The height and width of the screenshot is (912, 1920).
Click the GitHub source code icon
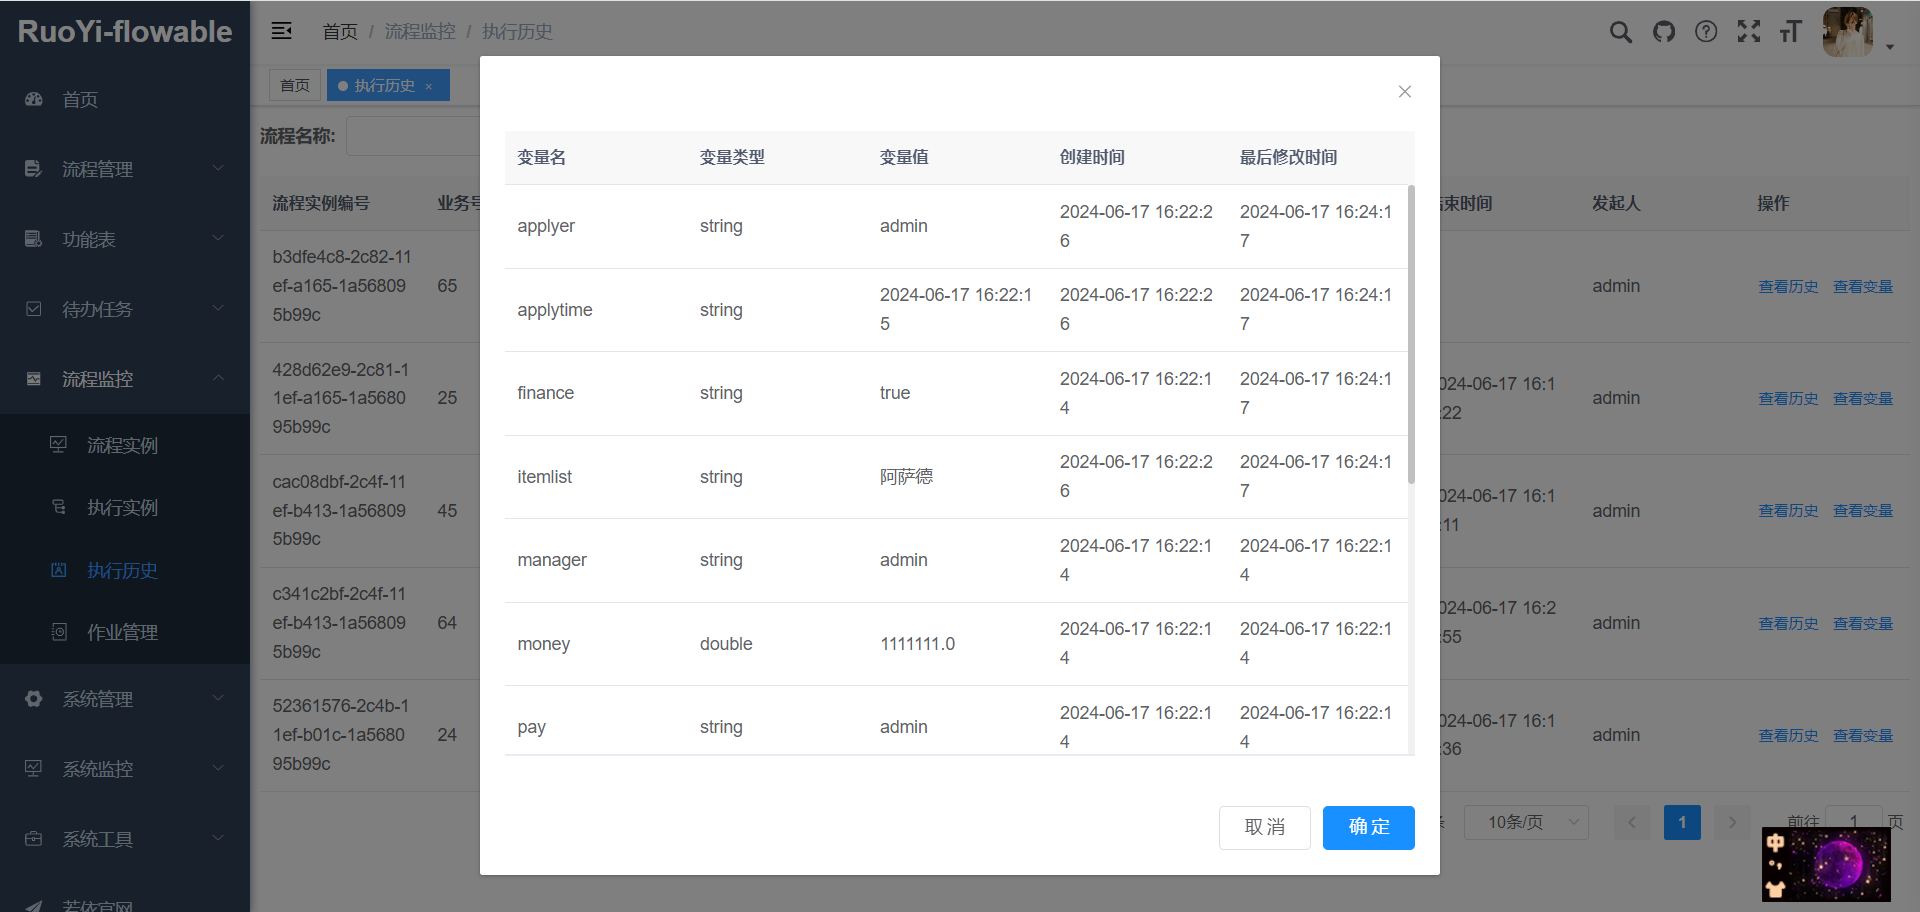[x=1663, y=32]
